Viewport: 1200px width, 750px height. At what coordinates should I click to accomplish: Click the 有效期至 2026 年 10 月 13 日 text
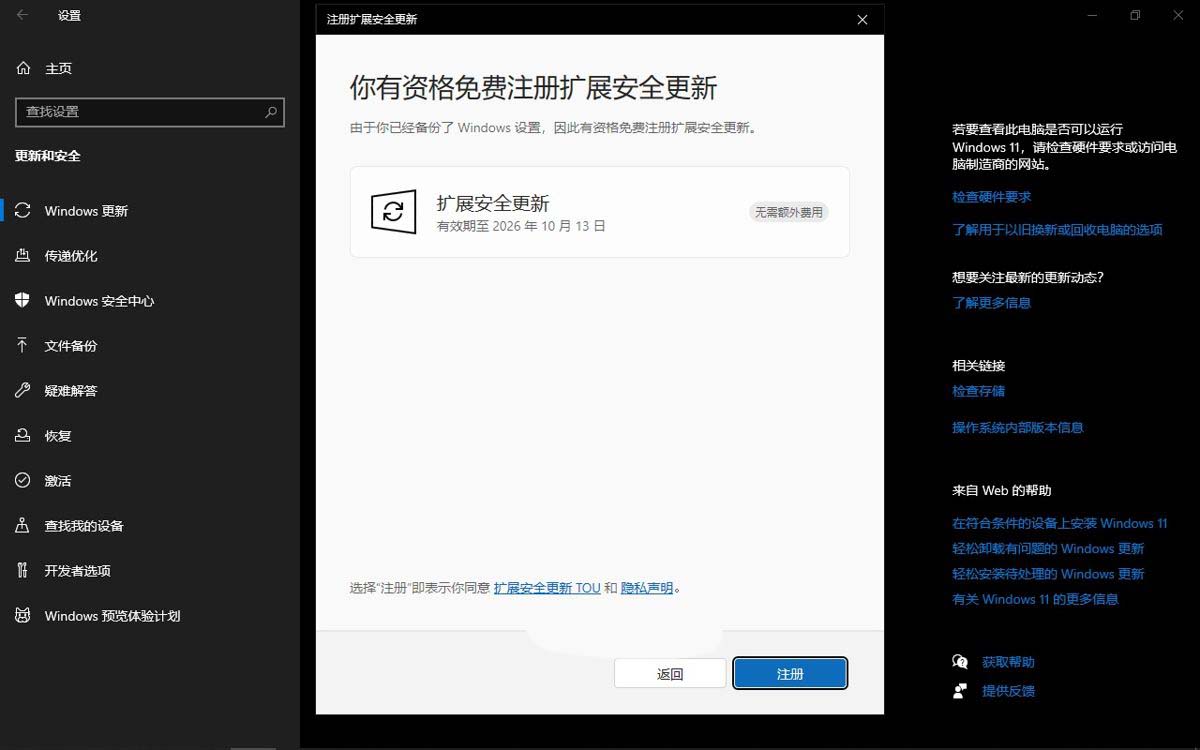(x=521, y=226)
